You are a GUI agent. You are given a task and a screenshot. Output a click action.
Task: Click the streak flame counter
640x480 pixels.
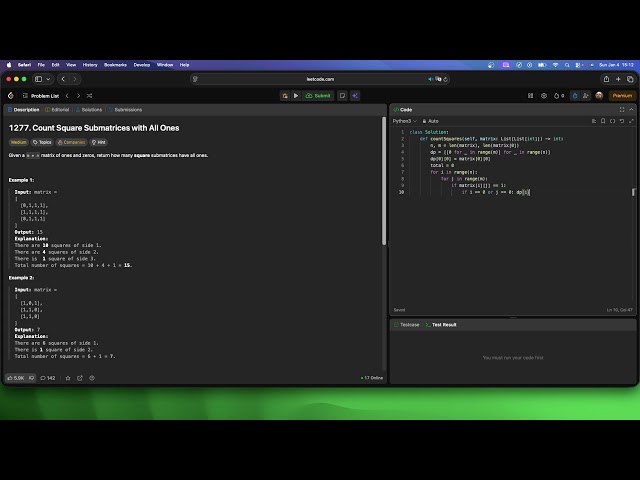(559, 96)
